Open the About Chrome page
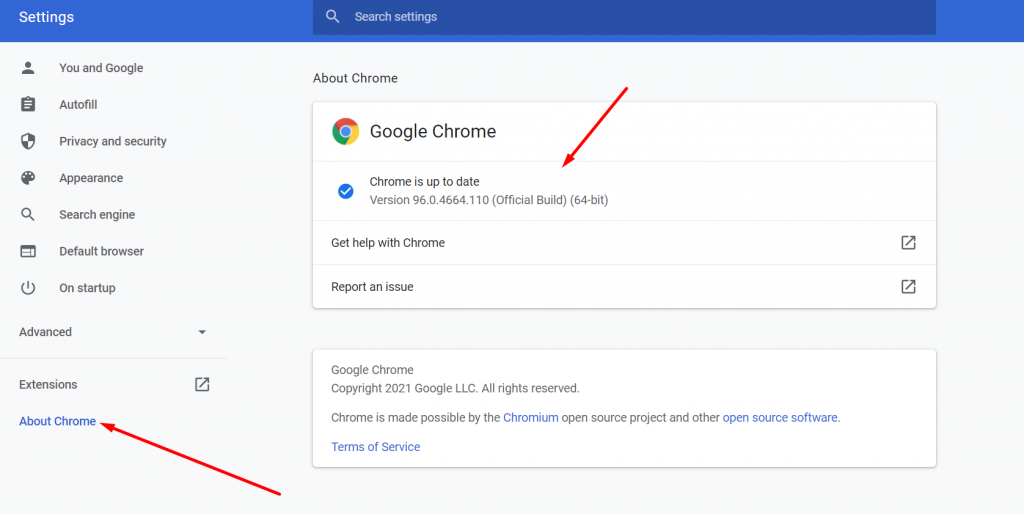The height and width of the screenshot is (514, 1024). tap(58, 421)
